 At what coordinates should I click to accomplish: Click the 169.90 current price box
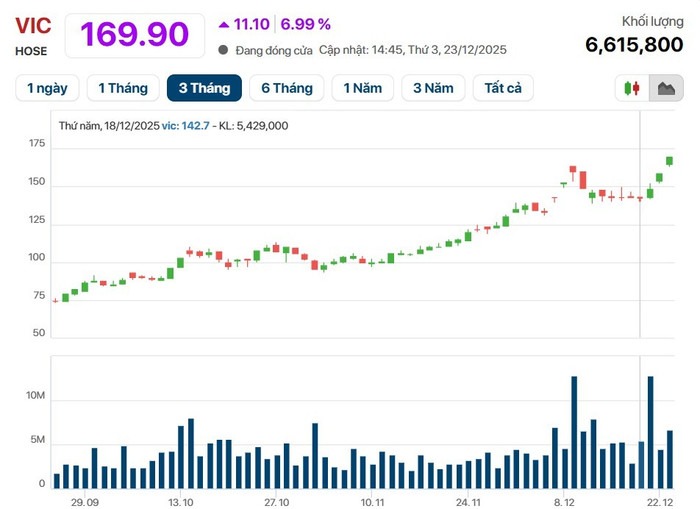coord(135,34)
